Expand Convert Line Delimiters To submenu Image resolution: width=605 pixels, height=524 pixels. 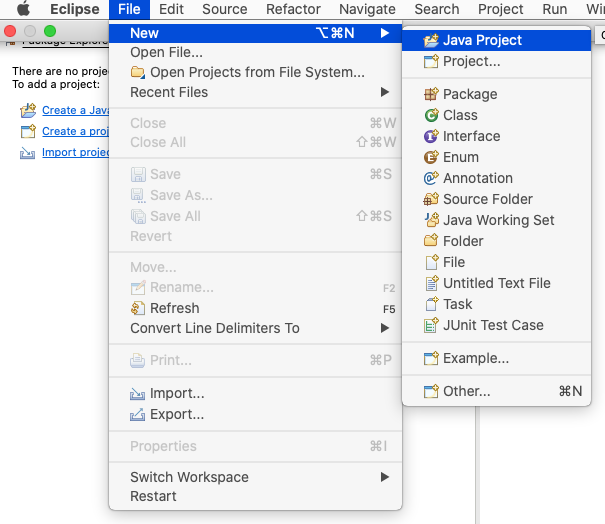tap(385, 328)
